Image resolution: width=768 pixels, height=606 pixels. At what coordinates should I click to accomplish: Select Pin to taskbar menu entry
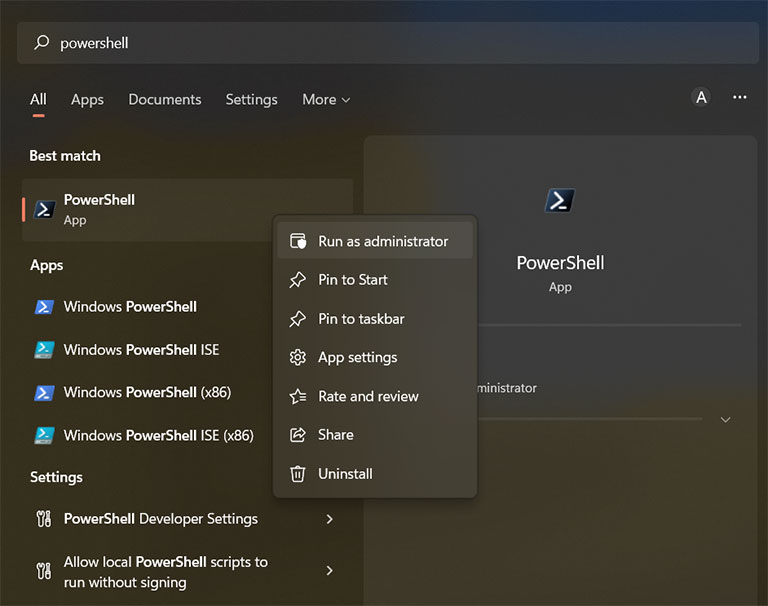point(375,319)
